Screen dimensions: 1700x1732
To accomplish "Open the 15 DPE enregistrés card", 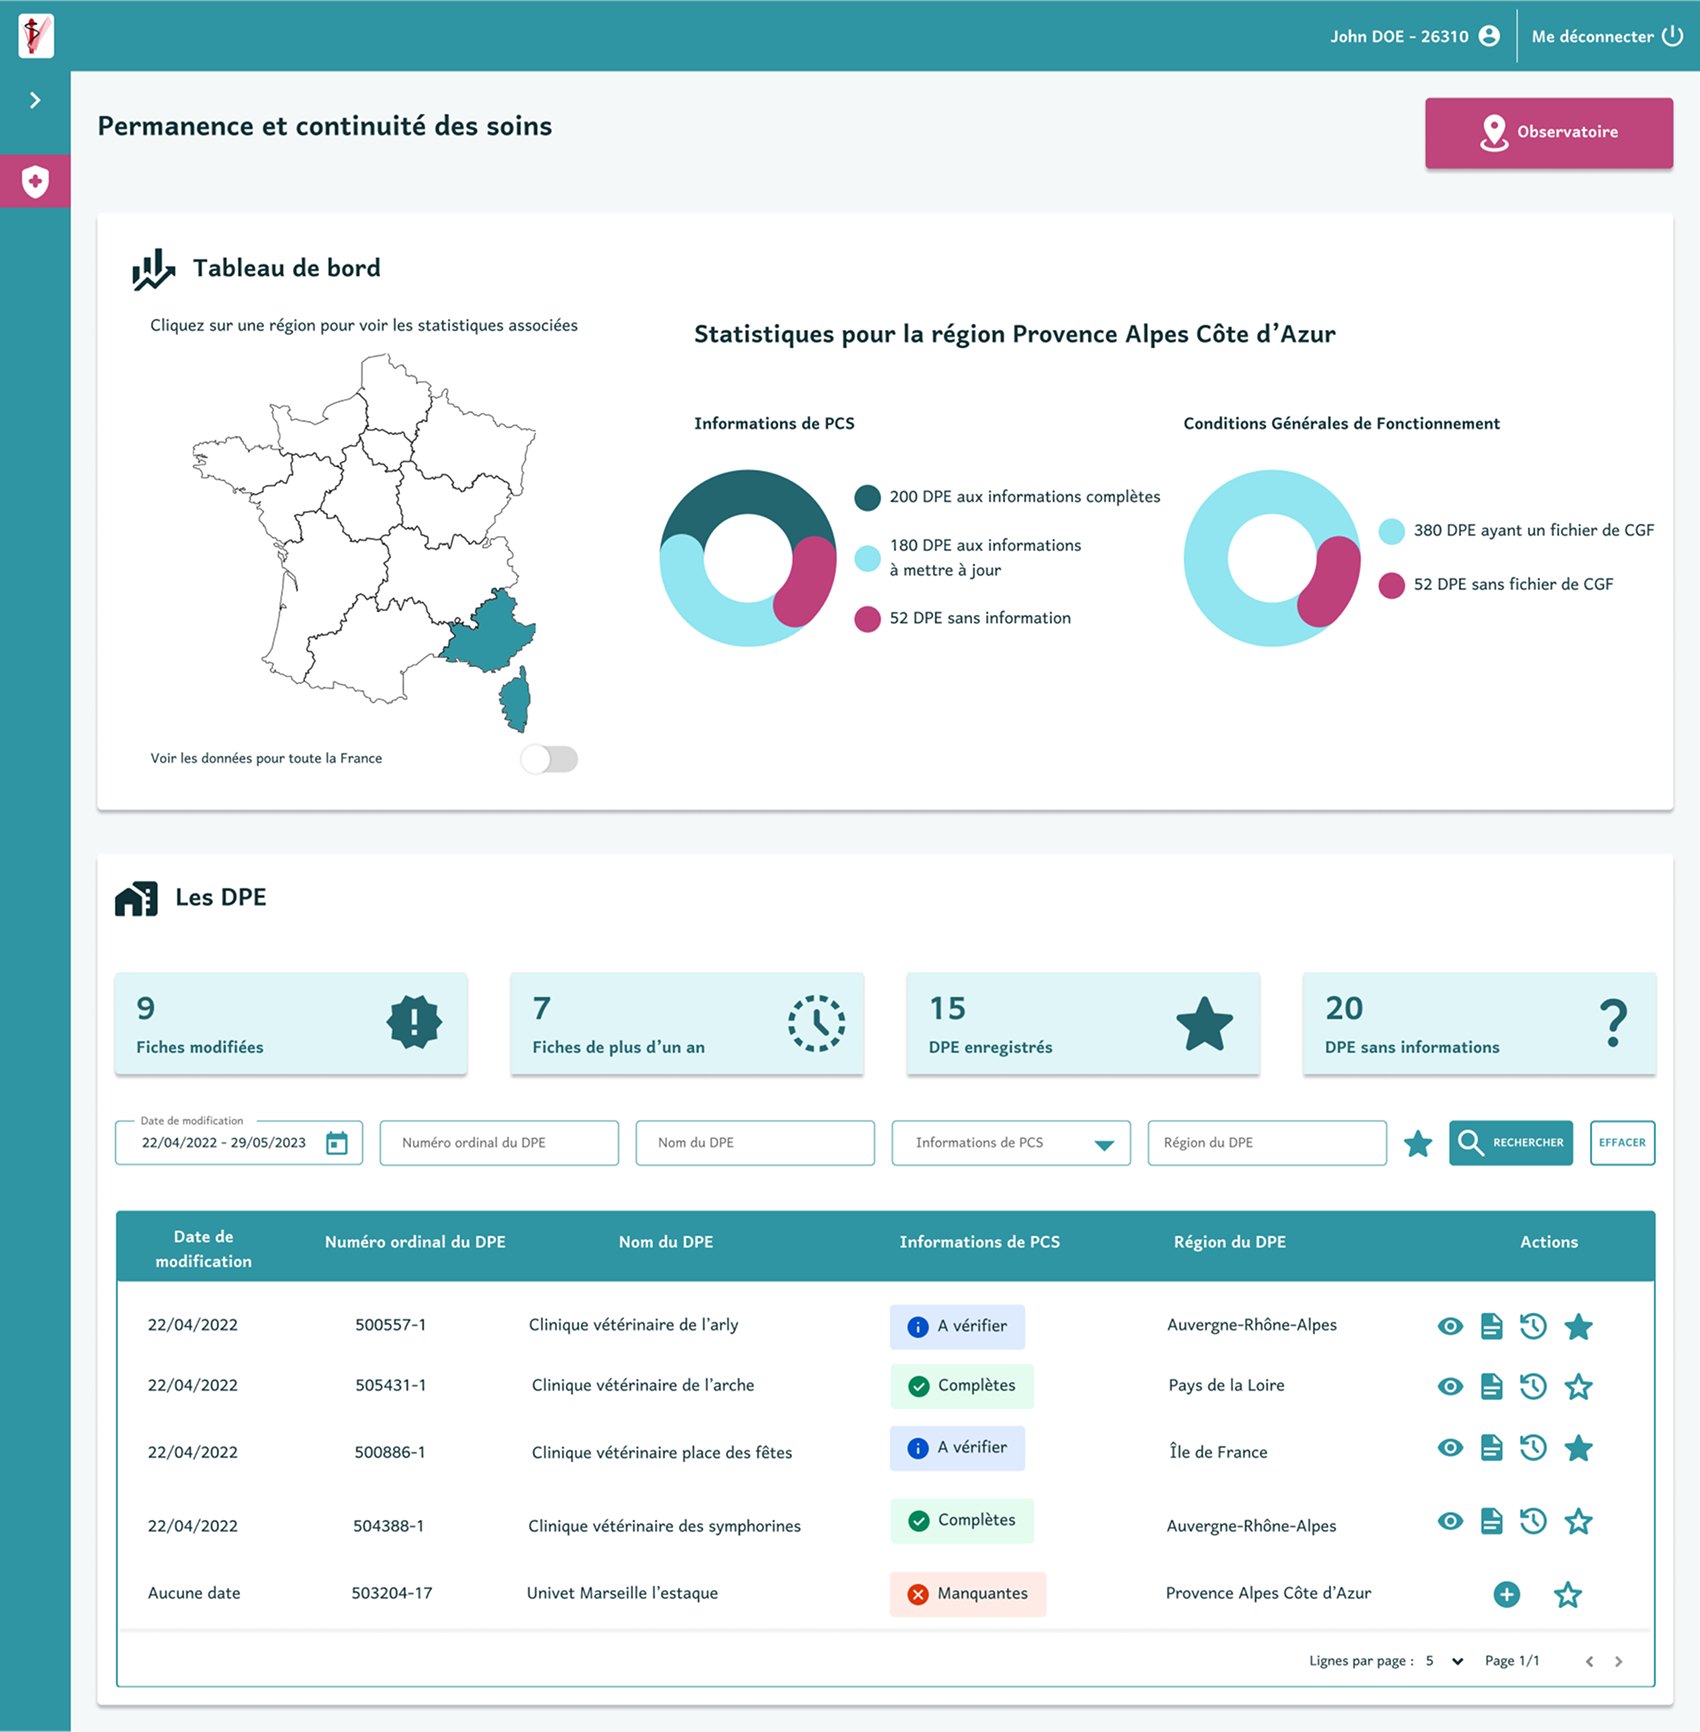I will coord(1083,1024).
